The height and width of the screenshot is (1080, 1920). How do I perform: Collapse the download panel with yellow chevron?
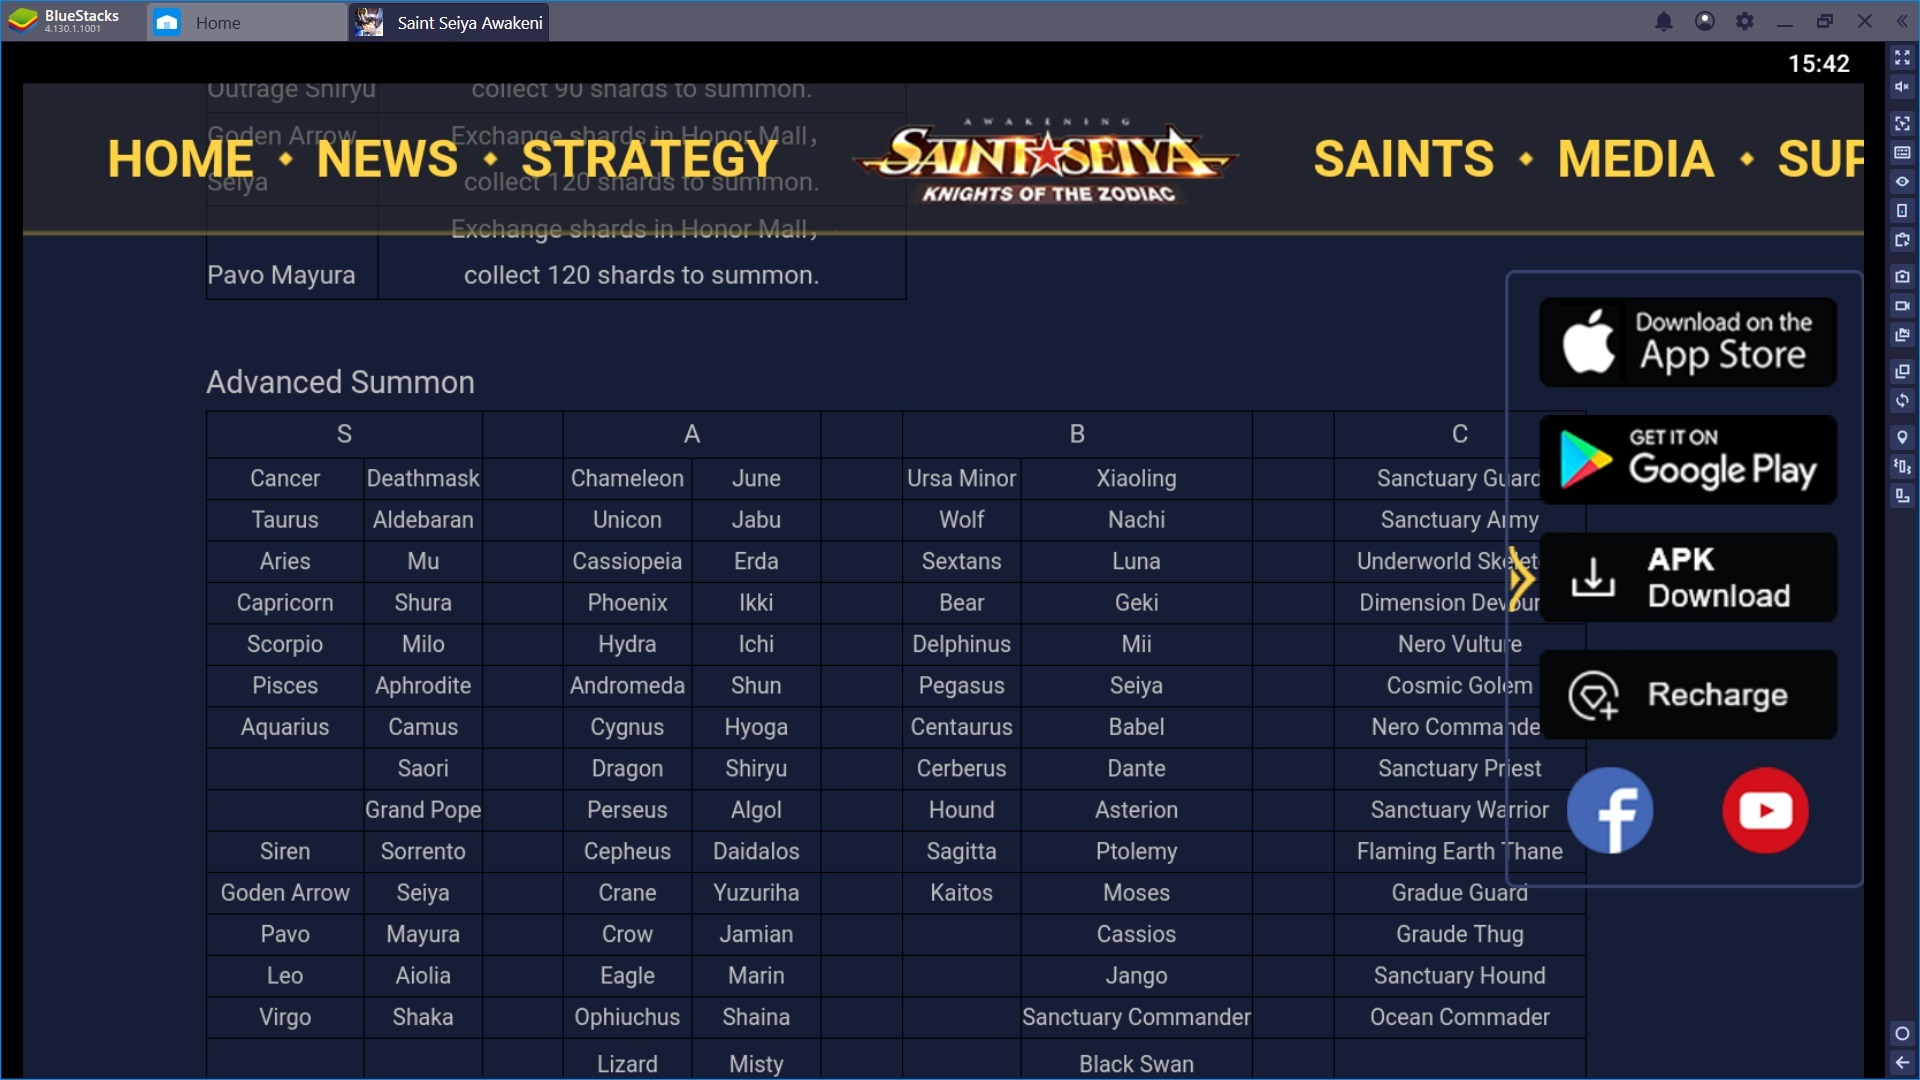tap(1521, 577)
